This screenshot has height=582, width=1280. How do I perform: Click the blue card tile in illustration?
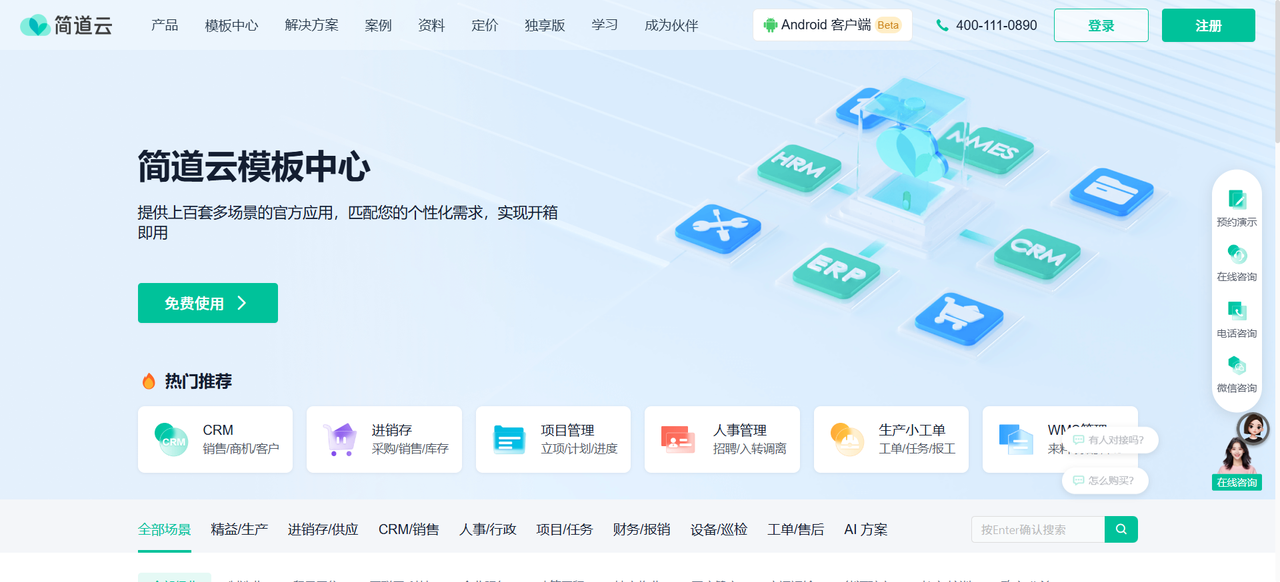1110,190
